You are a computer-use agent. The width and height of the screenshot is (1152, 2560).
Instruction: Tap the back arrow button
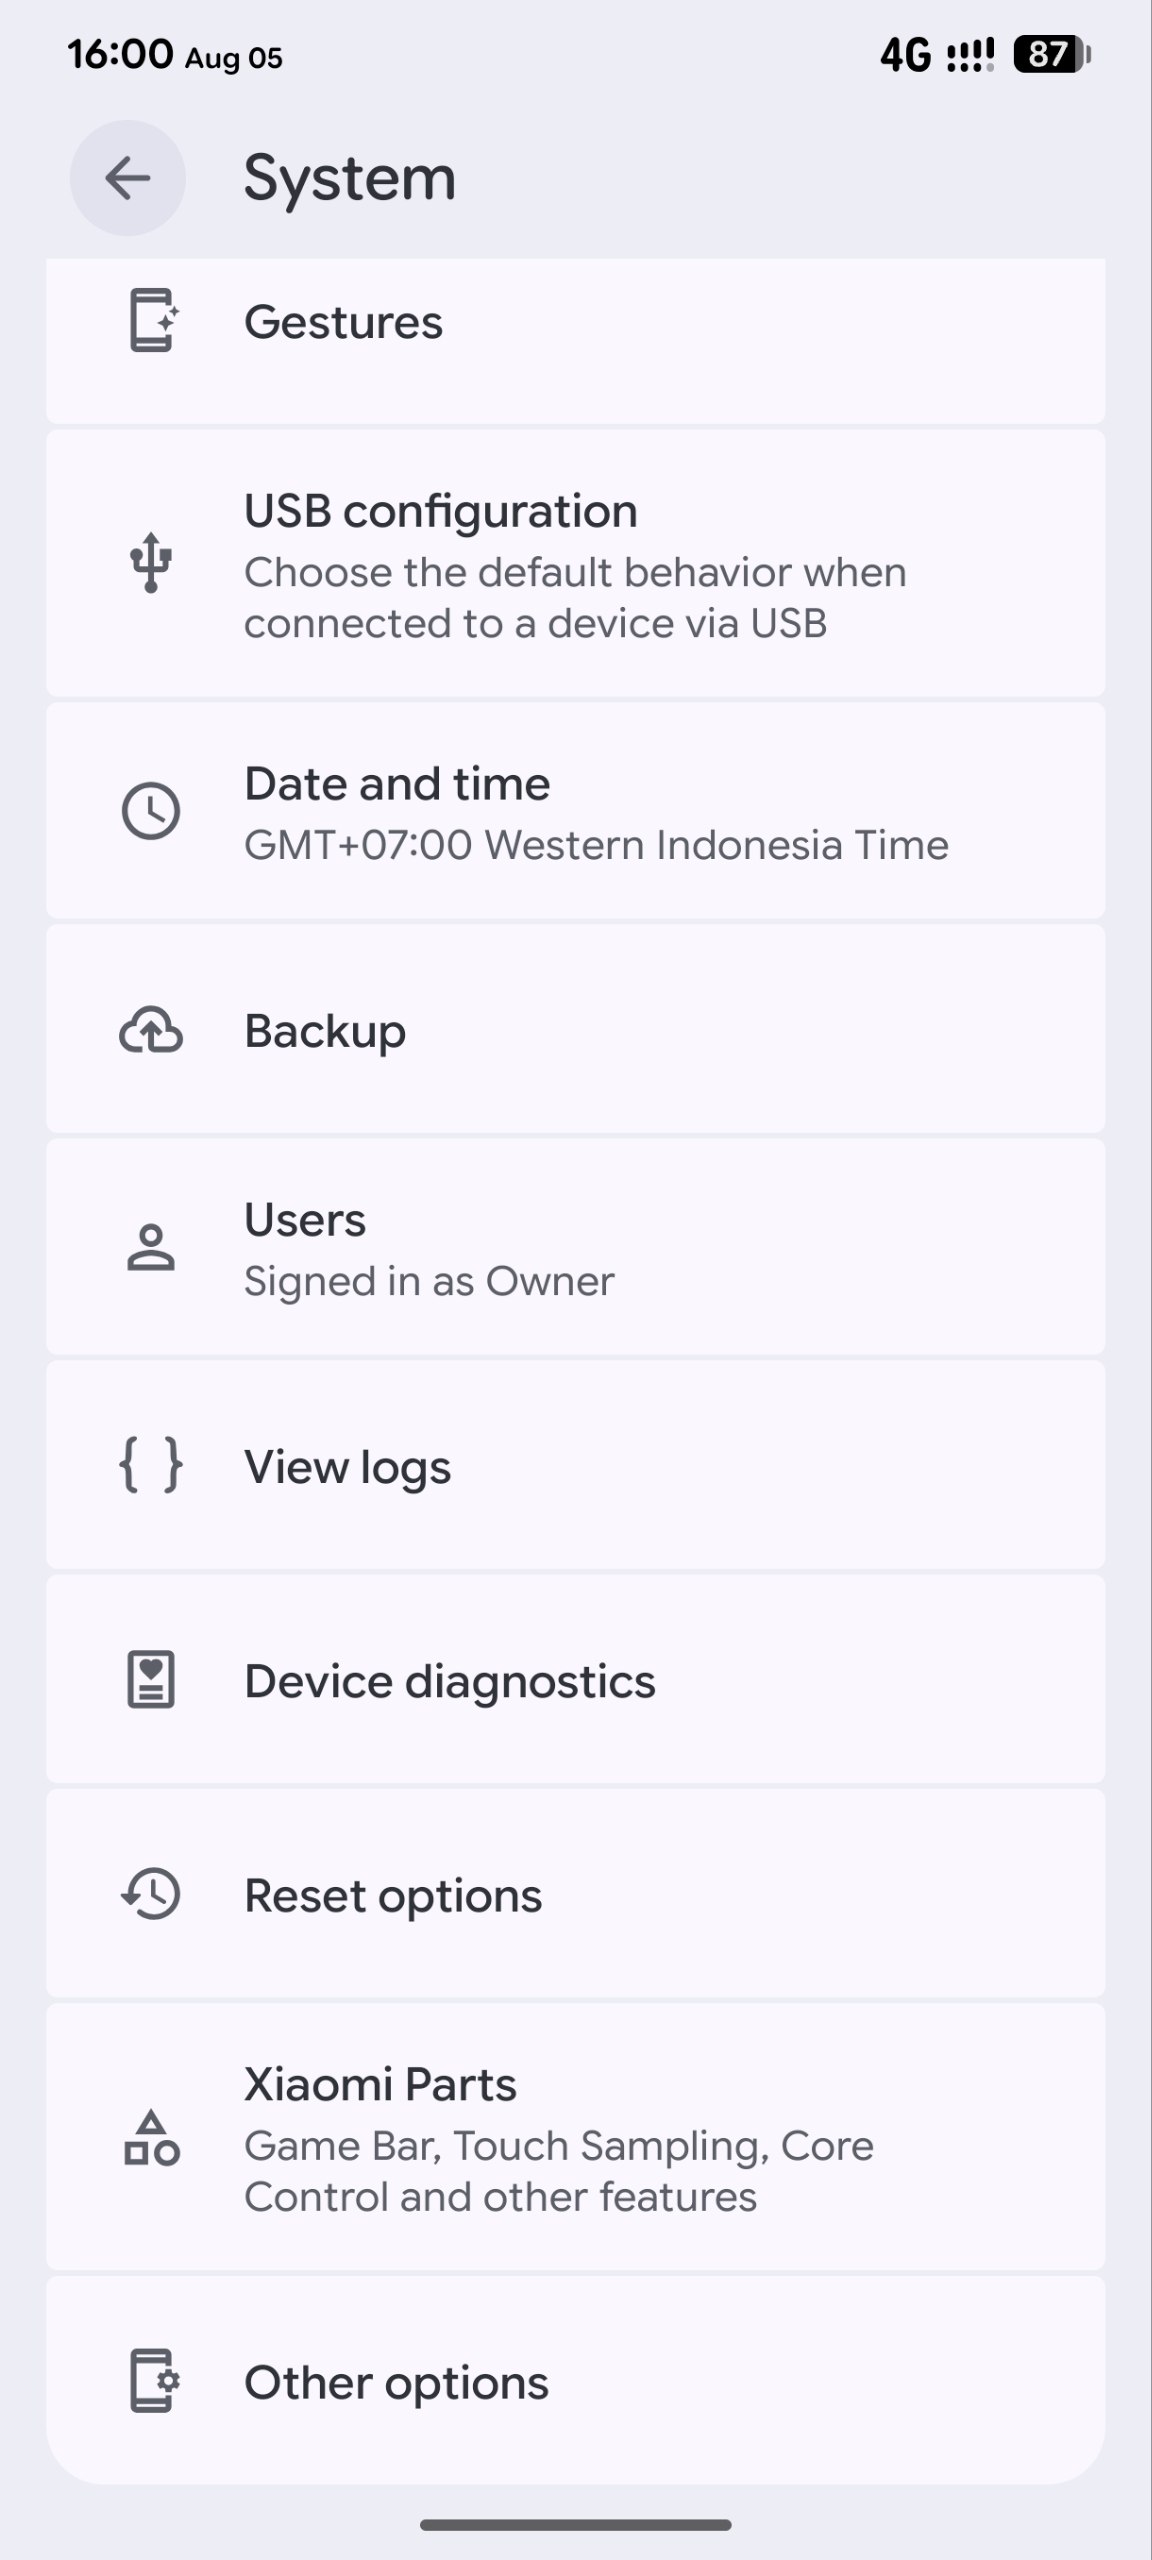[x=127, y=178]
